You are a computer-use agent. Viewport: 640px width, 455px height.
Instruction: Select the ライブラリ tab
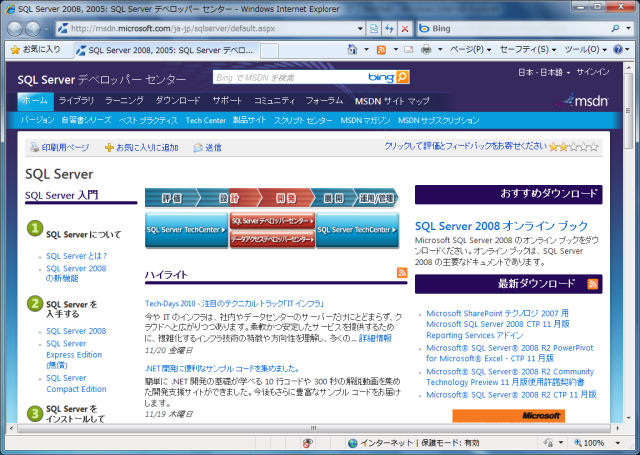[x=76, y=101]
